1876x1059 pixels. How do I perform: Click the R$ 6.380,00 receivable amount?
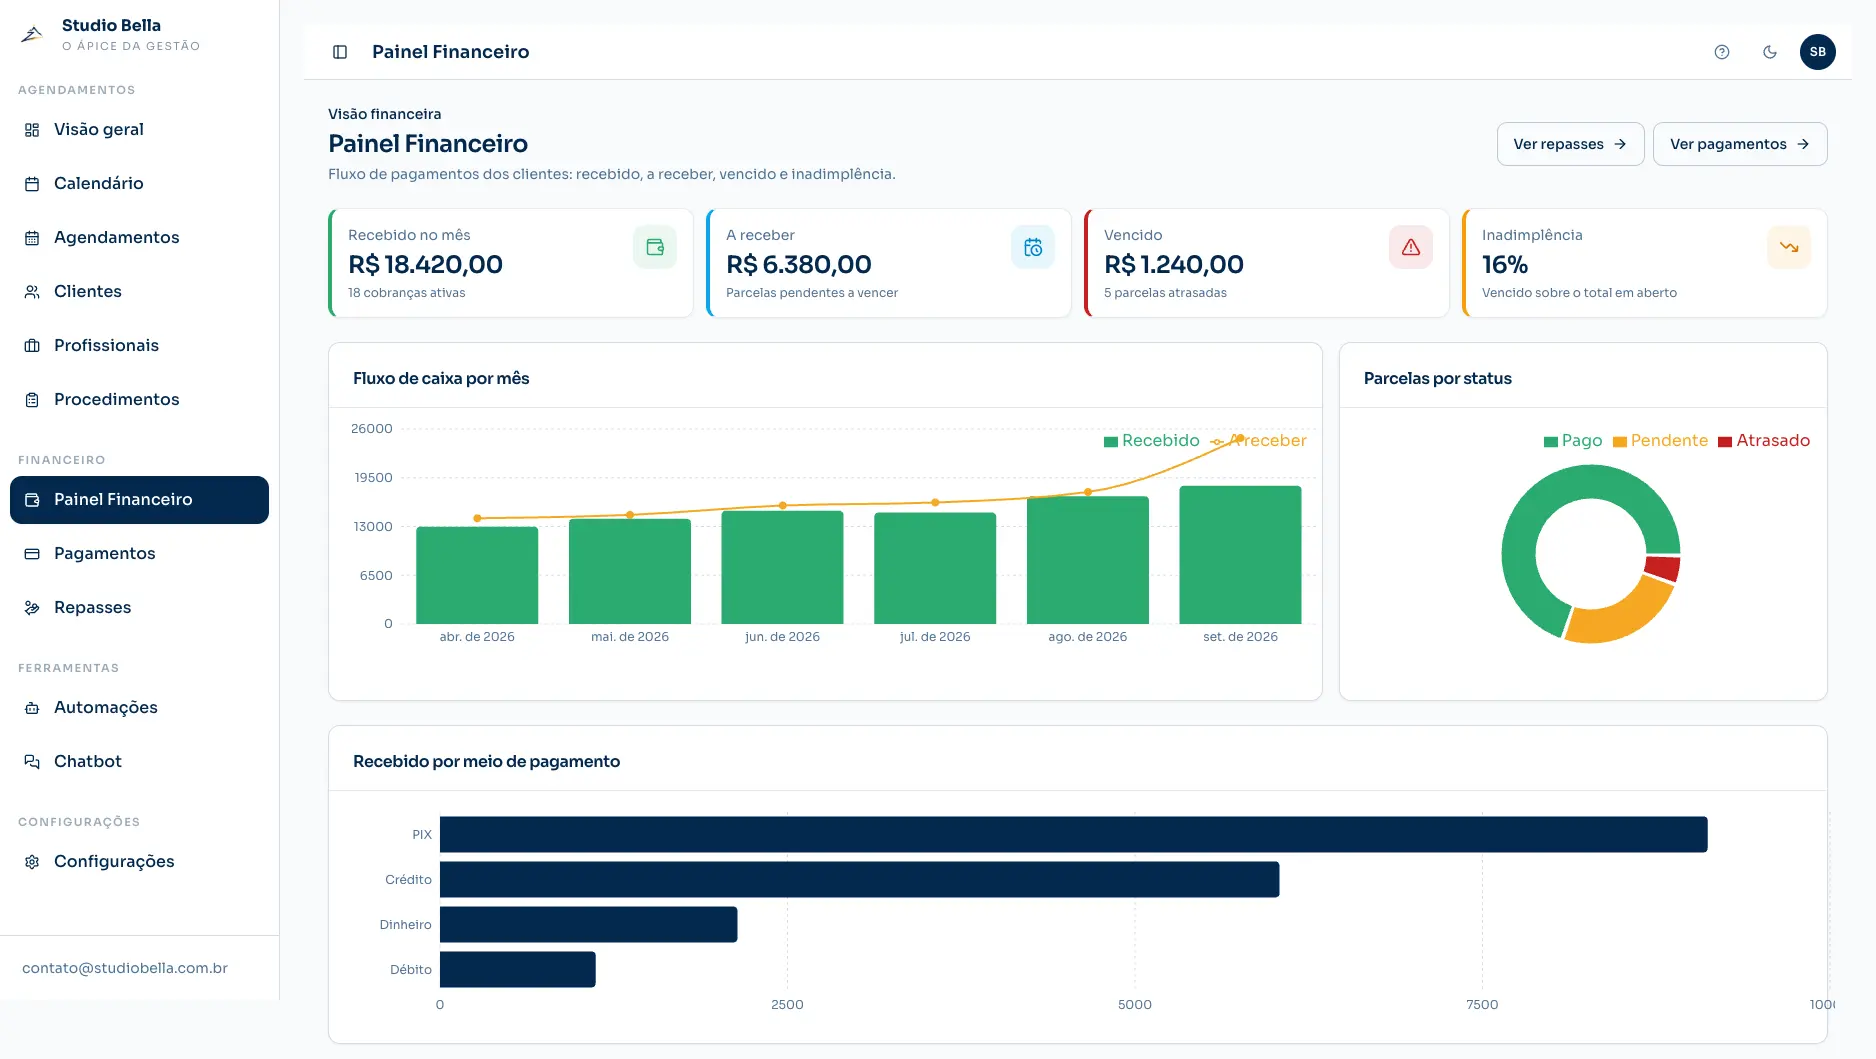[798, 265]
